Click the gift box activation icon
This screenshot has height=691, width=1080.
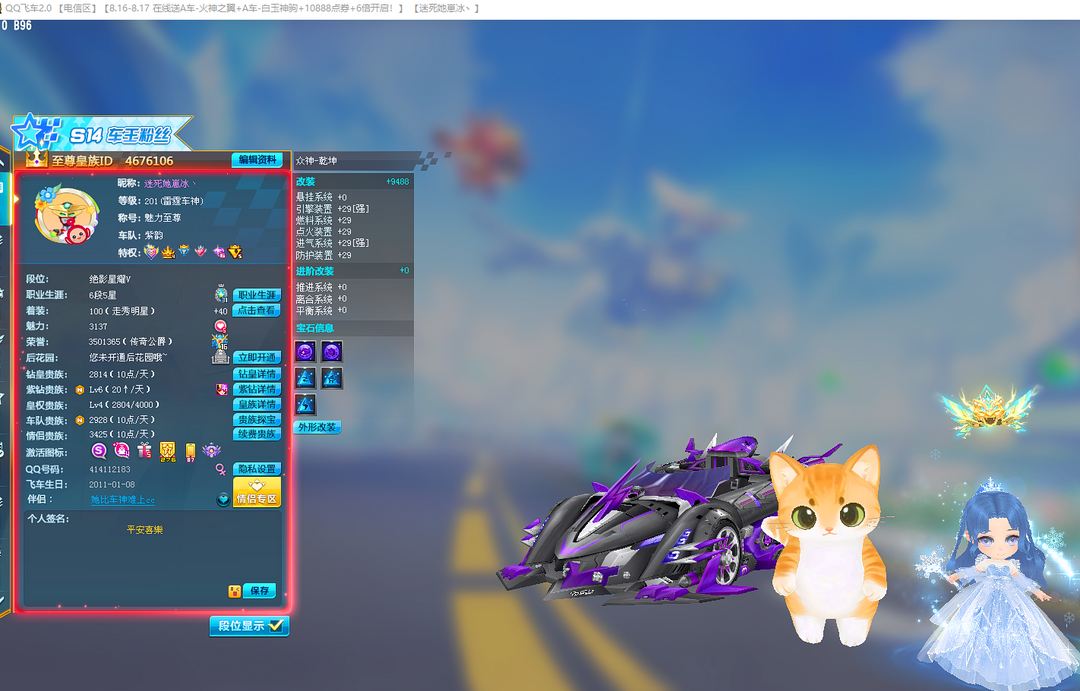tap(144, 451)
